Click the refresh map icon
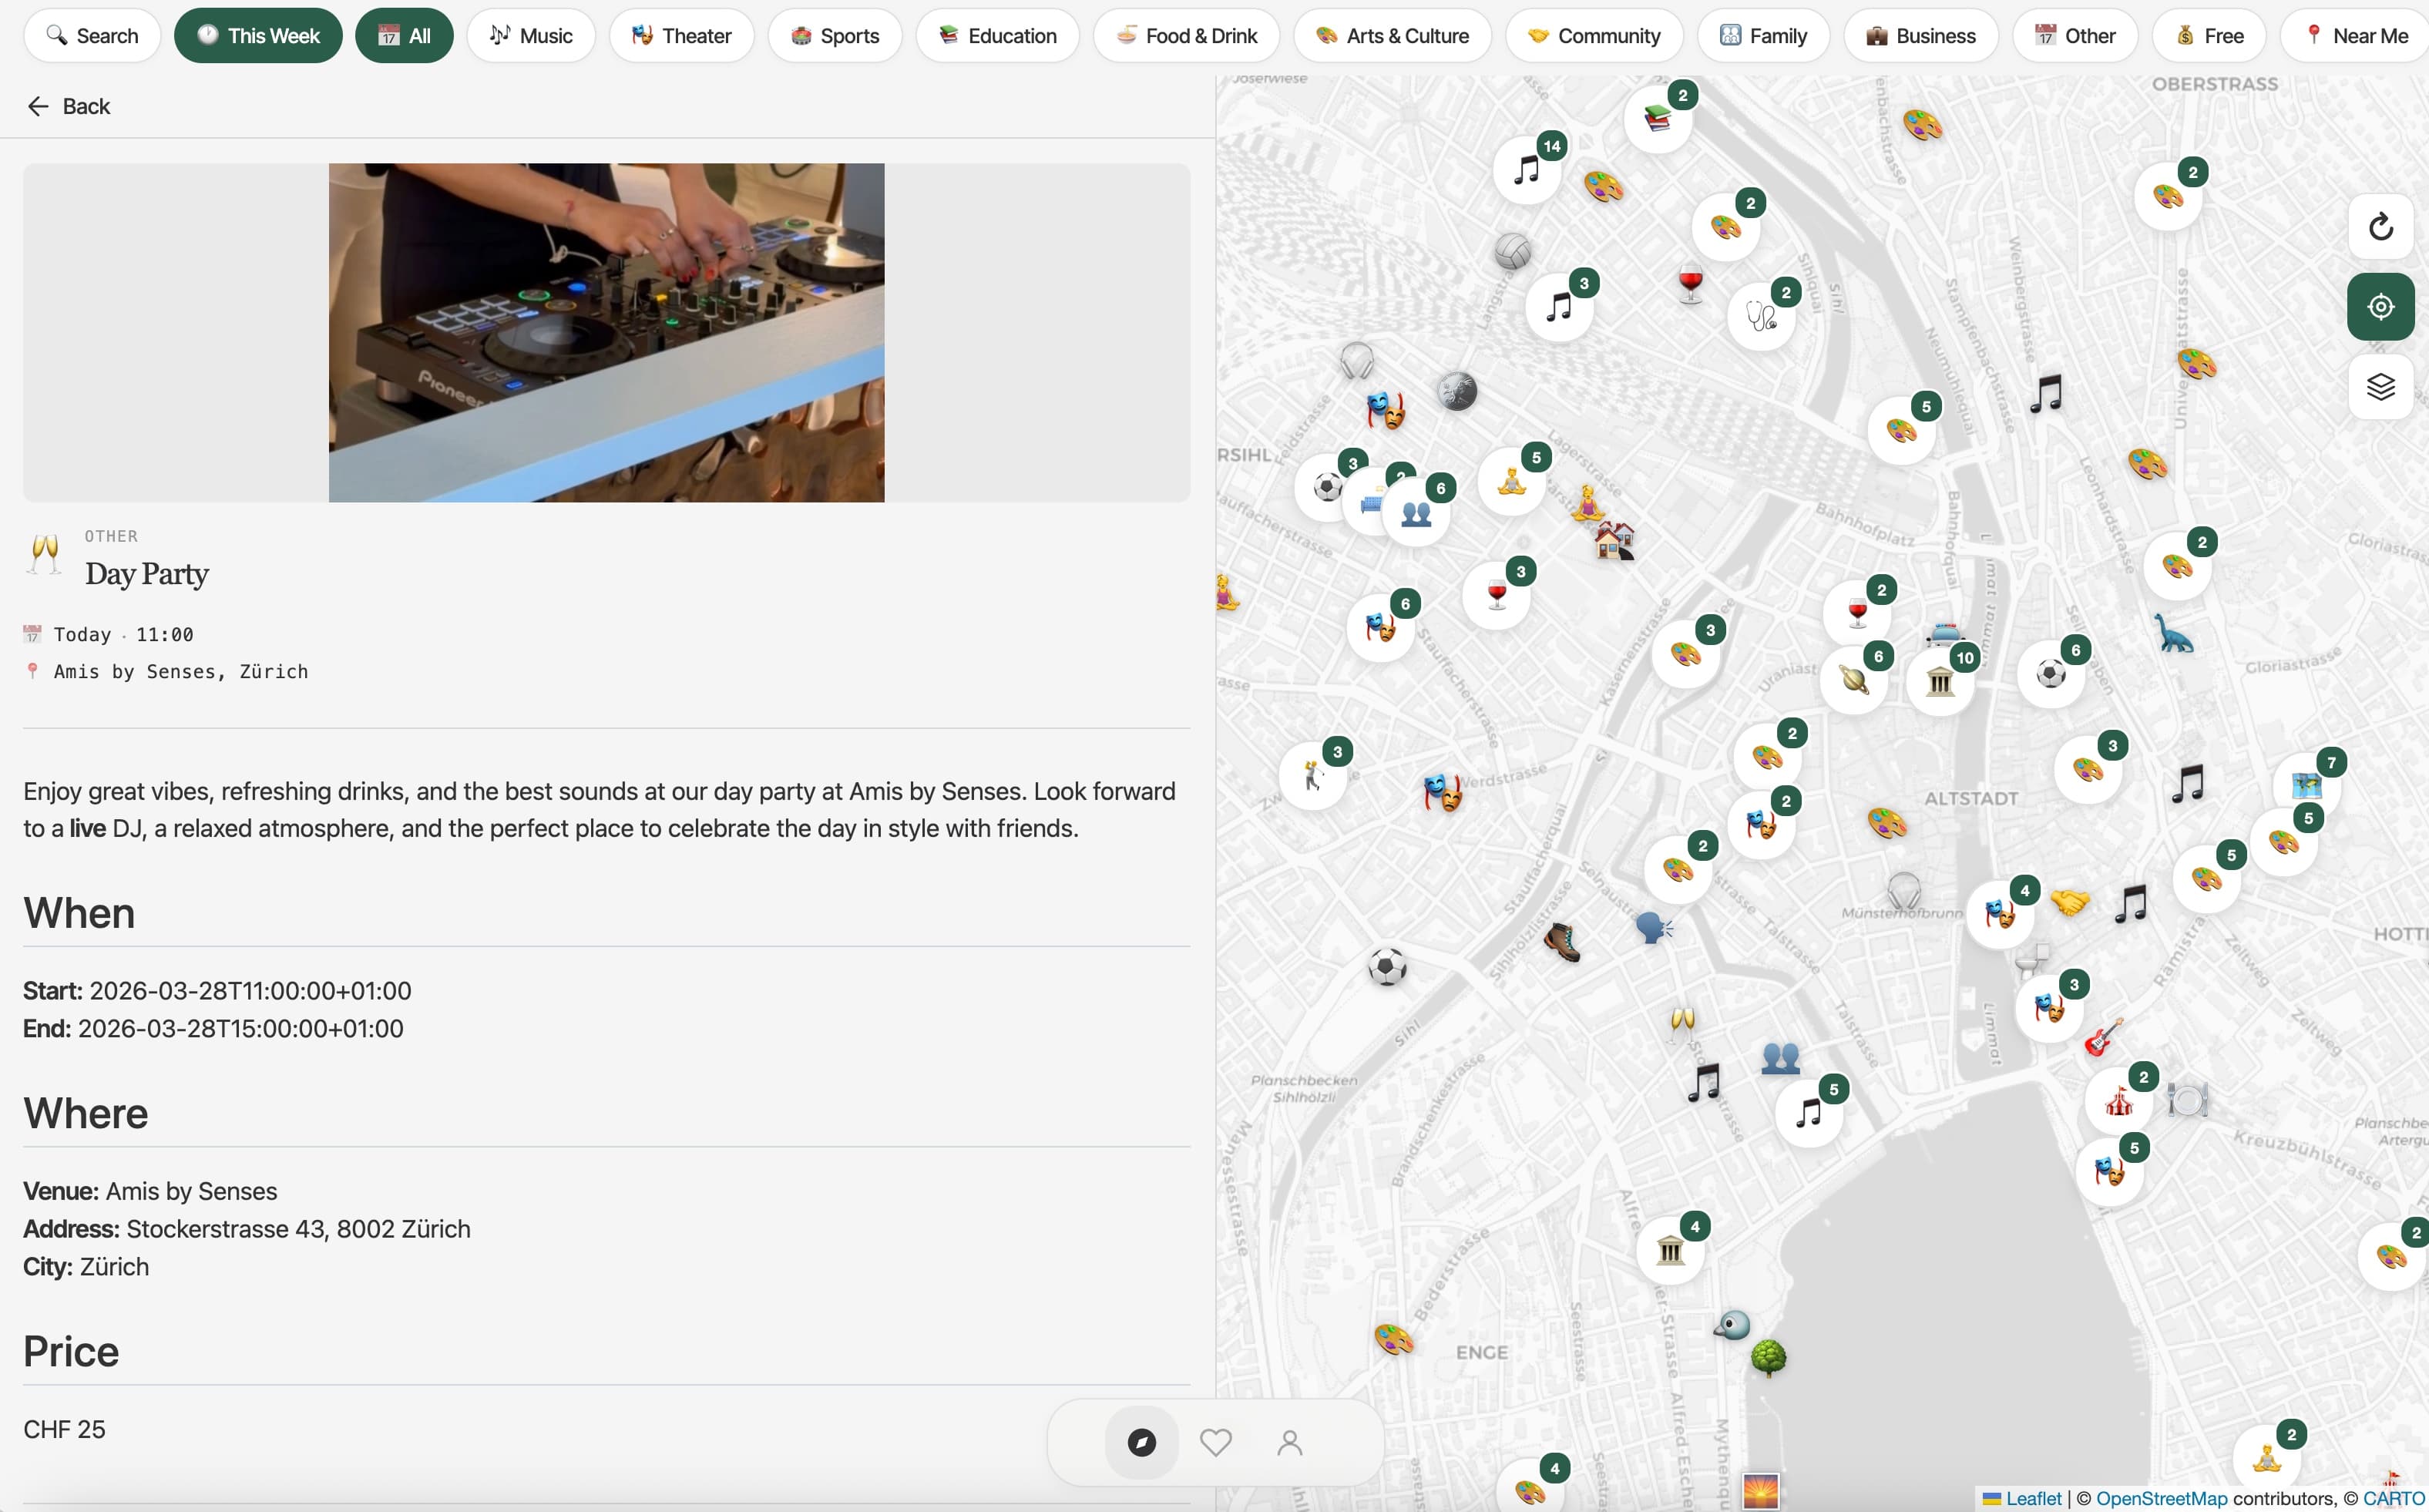Image resolution: width=2429 pixels, height=1512 pixels. [2381, 227]
